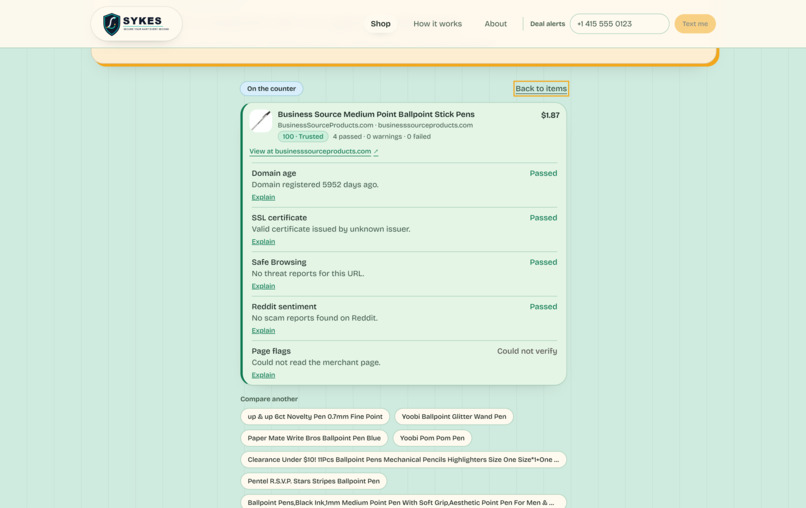Explain the Safe Browsing check
The width and height of the screenshot is (806, 508).
[263, 286]
